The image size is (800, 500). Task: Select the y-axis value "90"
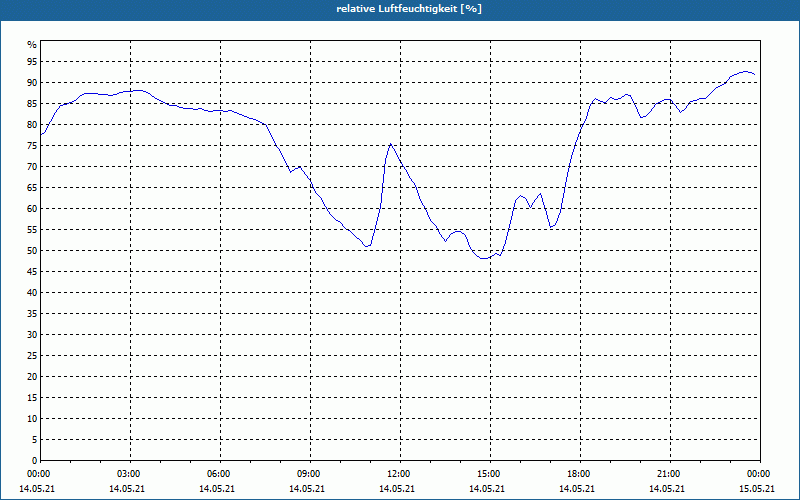32,83
